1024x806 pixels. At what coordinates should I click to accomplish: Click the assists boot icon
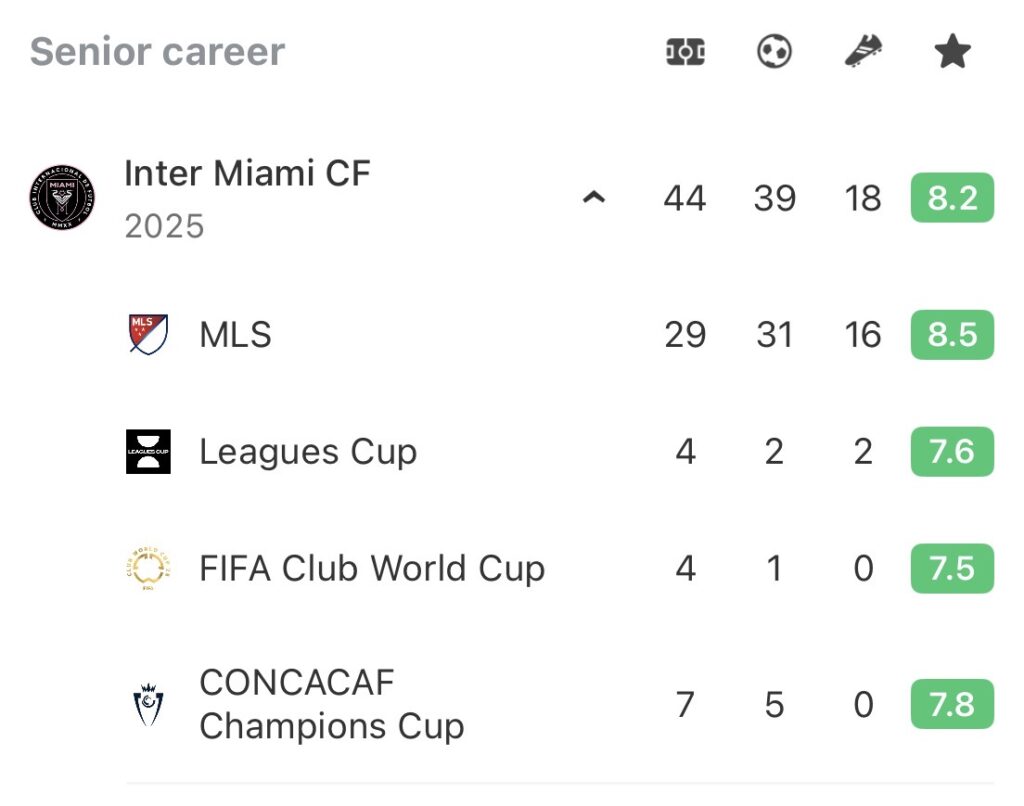(x=862, y=52)
